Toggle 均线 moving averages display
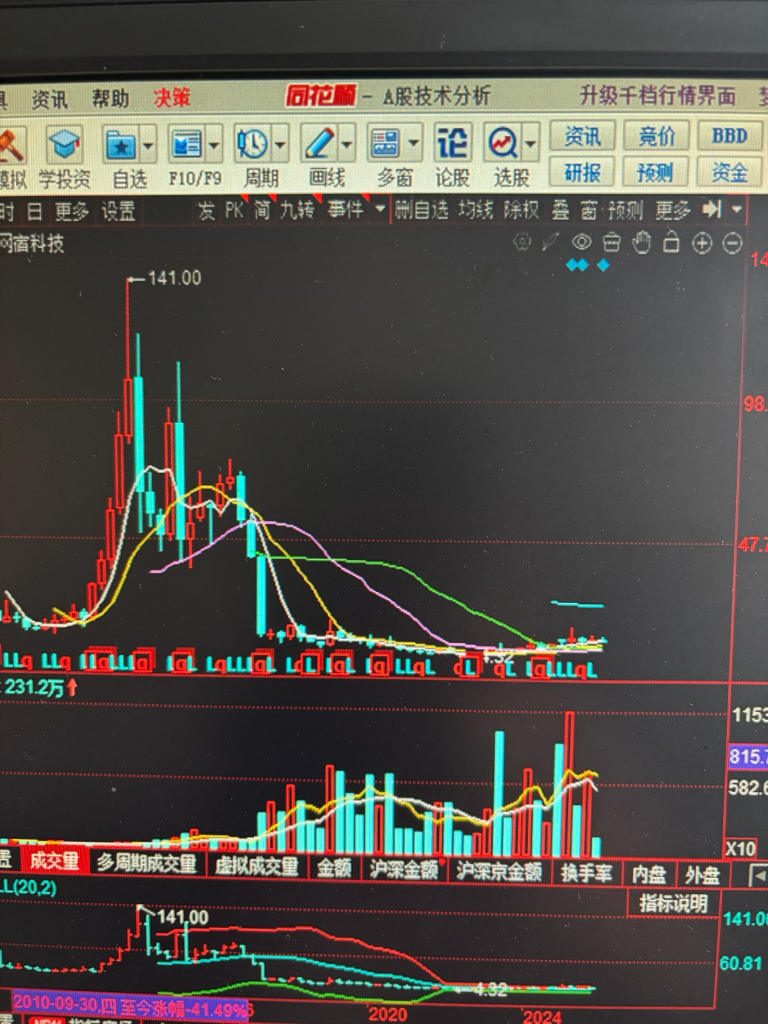Screen dimensions: 768x1024 tap(475, 210)
